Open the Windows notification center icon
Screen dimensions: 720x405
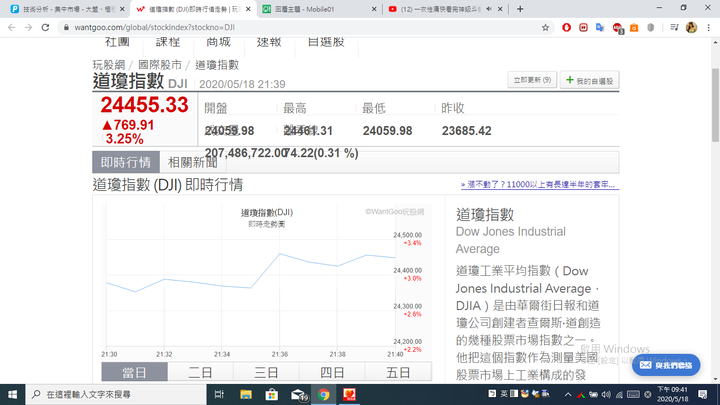(703, 394)
